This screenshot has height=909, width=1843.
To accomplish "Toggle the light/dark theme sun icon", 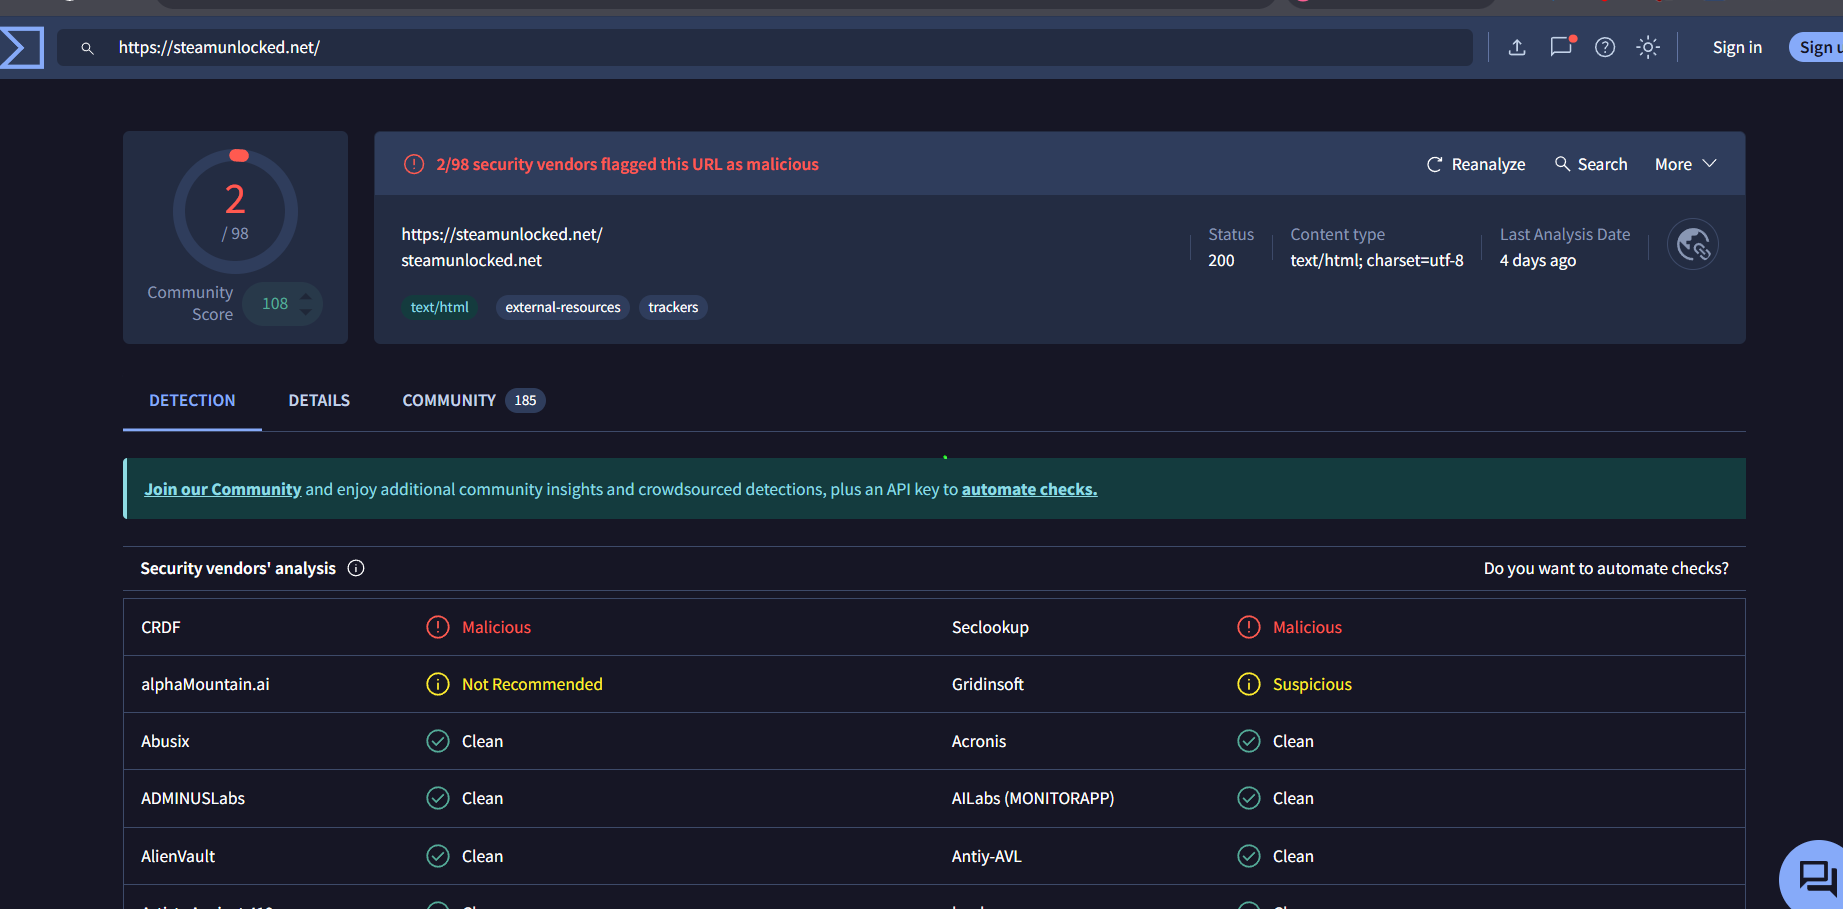I will [x=1648, y=47].
